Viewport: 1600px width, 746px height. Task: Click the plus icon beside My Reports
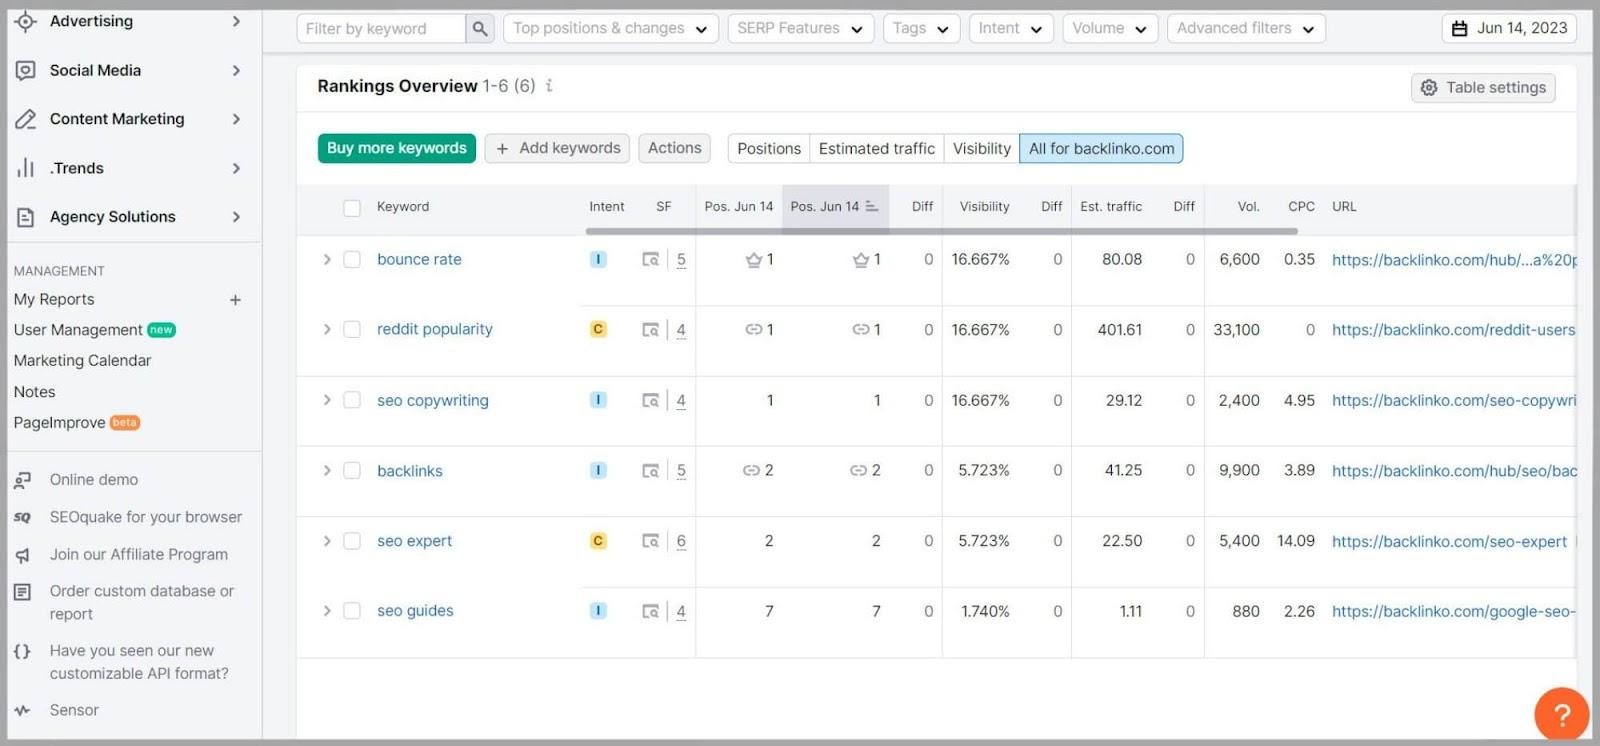click(x=235, y=300)
